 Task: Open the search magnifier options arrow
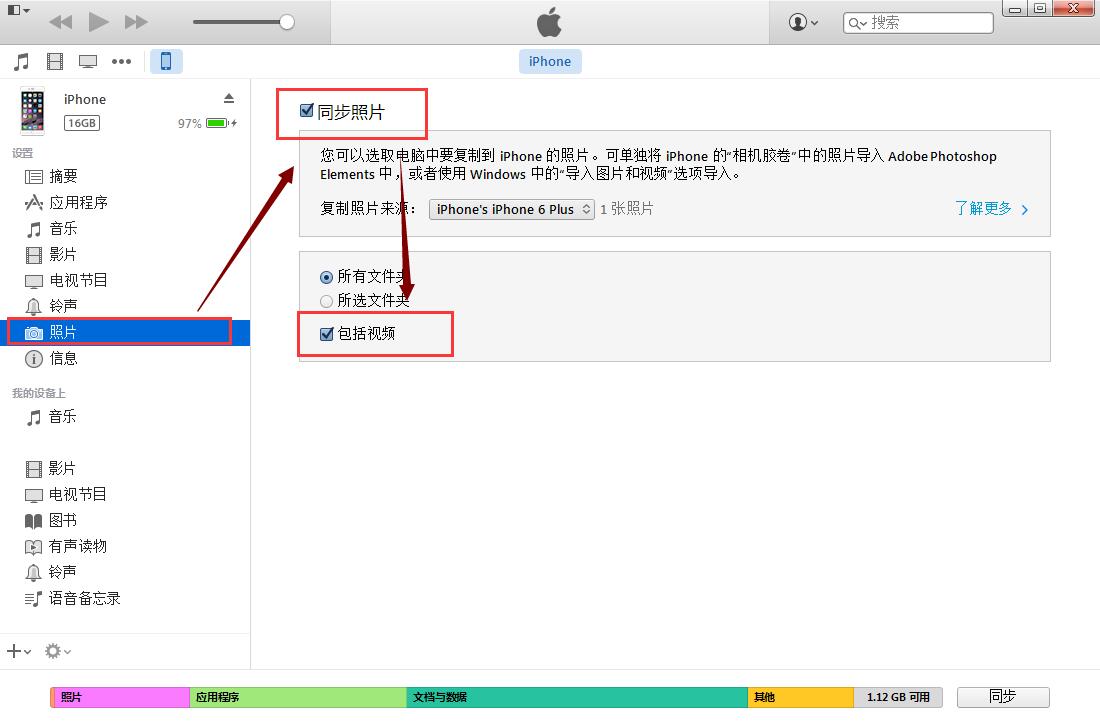coord(857,23)
